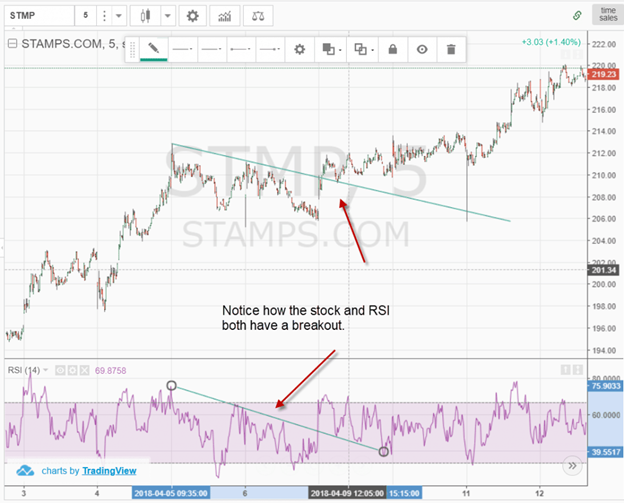Open the visual order layers dropdown
624x503 pixels.
331,49
